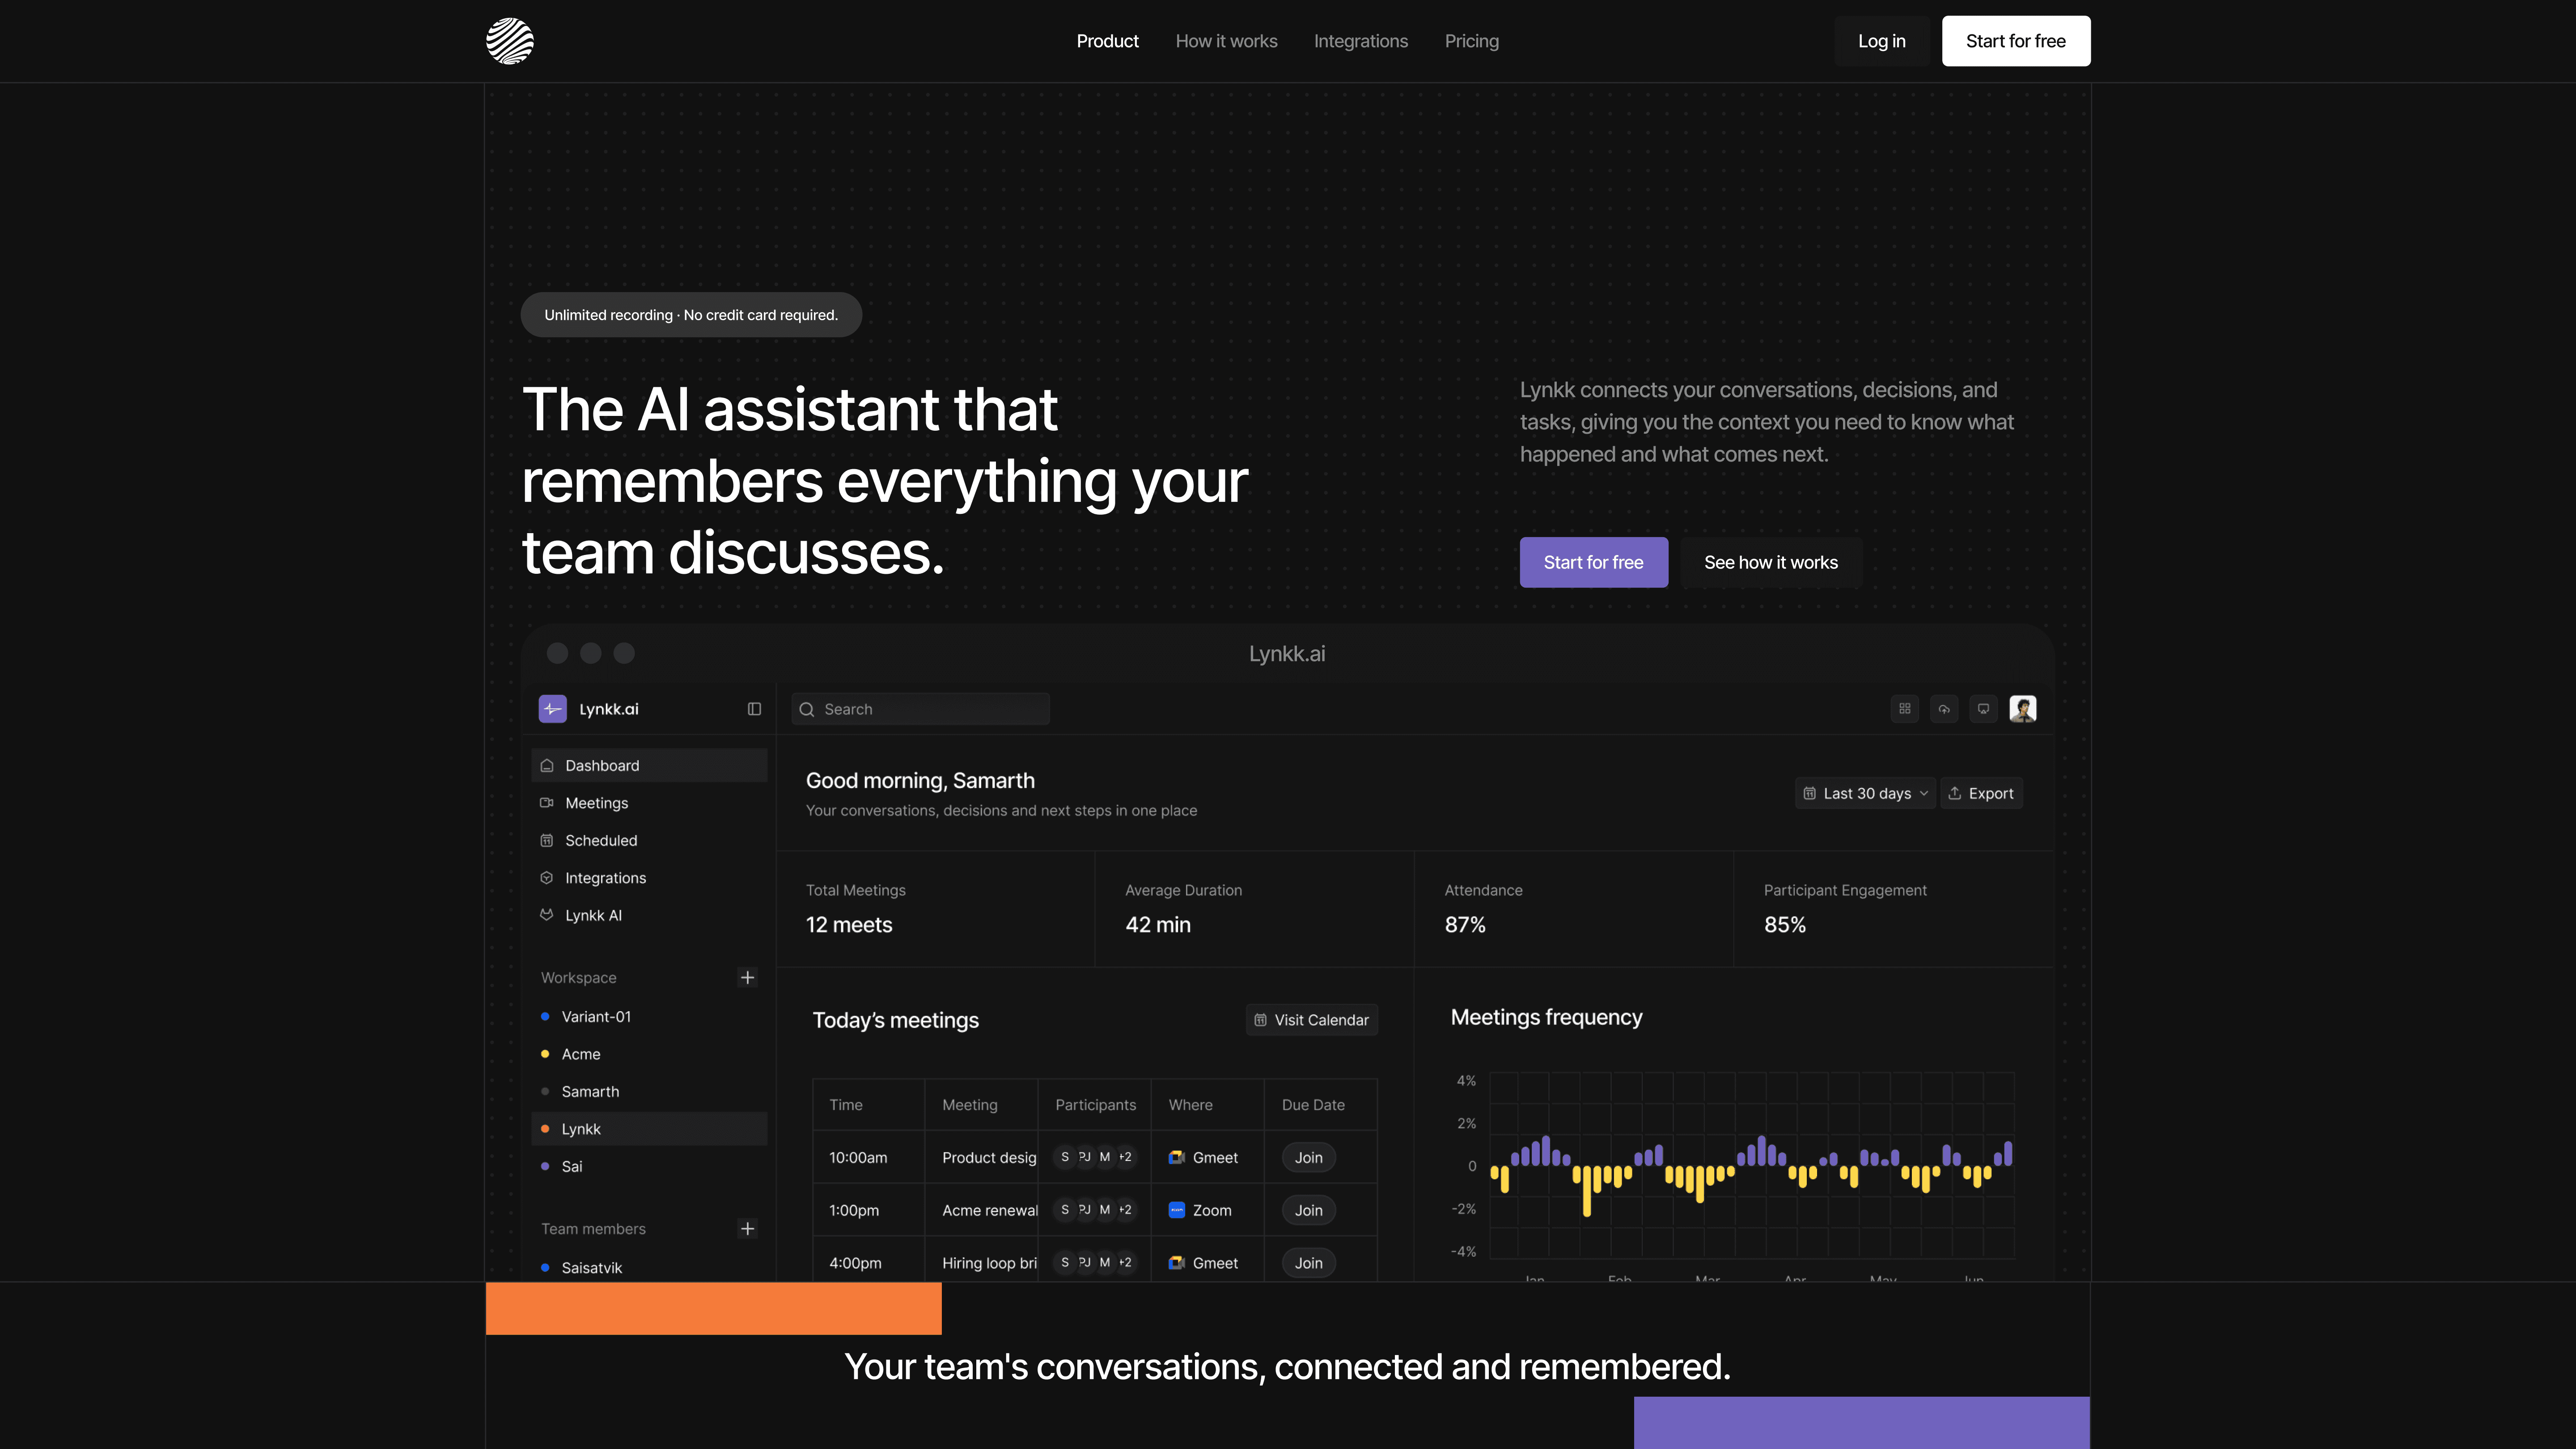Select the Lynkk workspace
The height and width of the screenshot is (1449, 2576).
pyautogui.click(x=650, y=1129)
